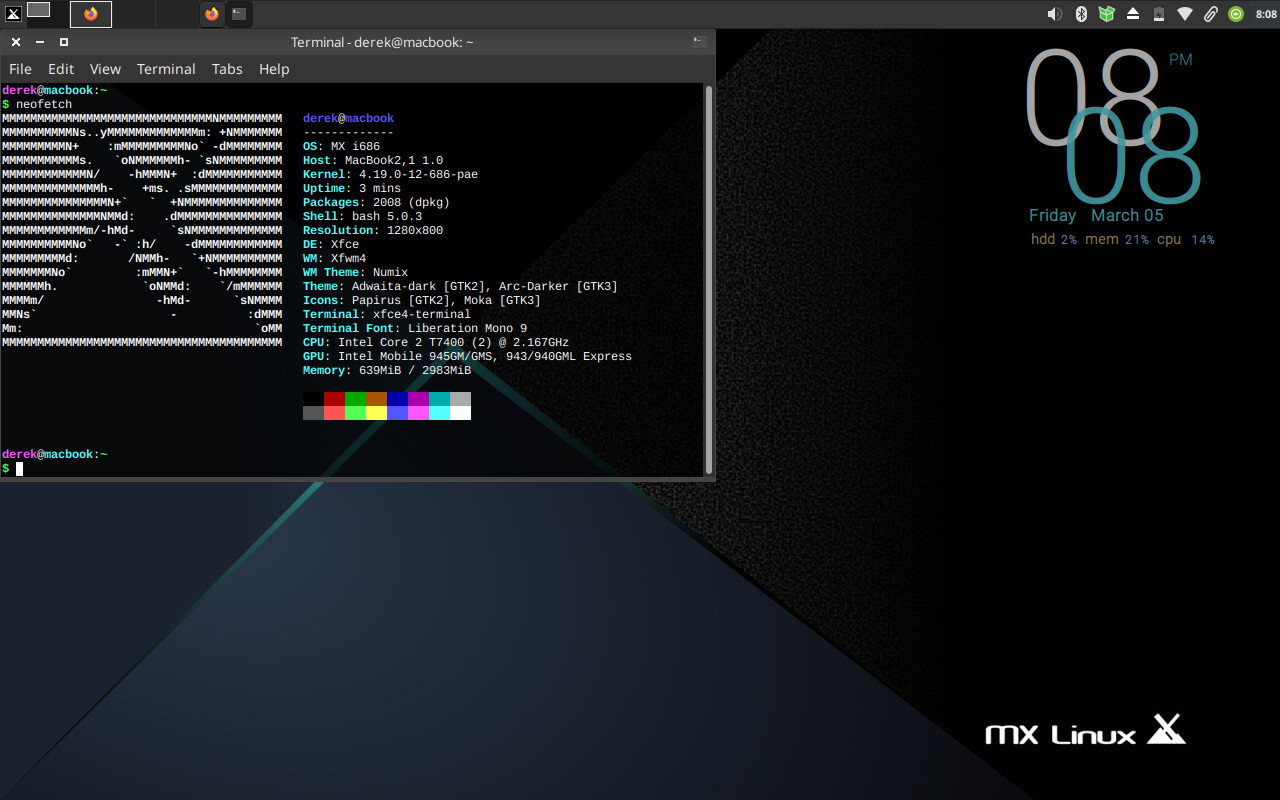Click the 'cpu 14%' desktop widget reading

(1186, 240)
